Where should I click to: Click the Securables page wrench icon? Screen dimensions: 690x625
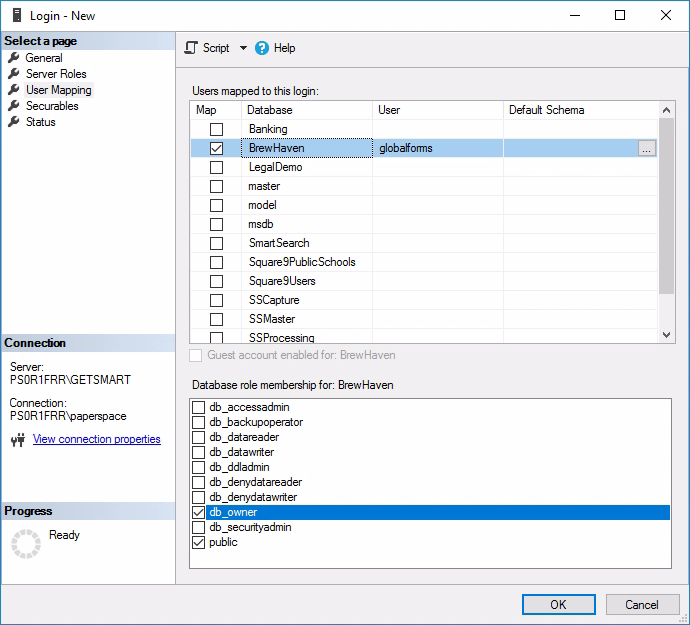[x=14, y=106]
